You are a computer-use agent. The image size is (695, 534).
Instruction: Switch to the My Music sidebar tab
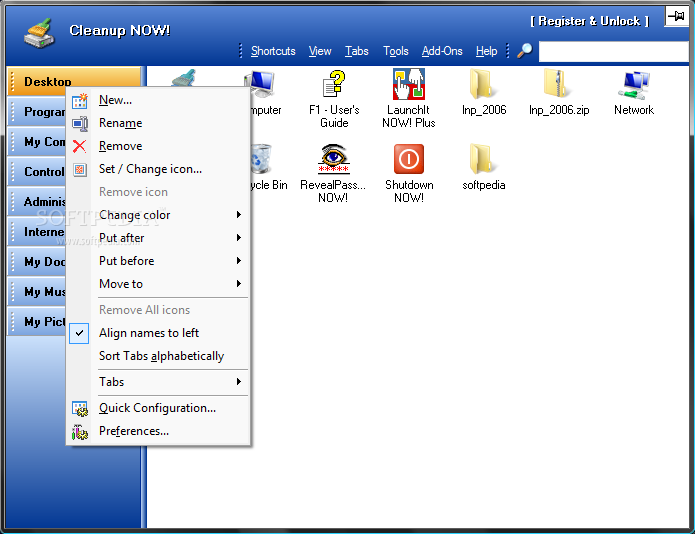pyautogui.click(x=37, y=292)
